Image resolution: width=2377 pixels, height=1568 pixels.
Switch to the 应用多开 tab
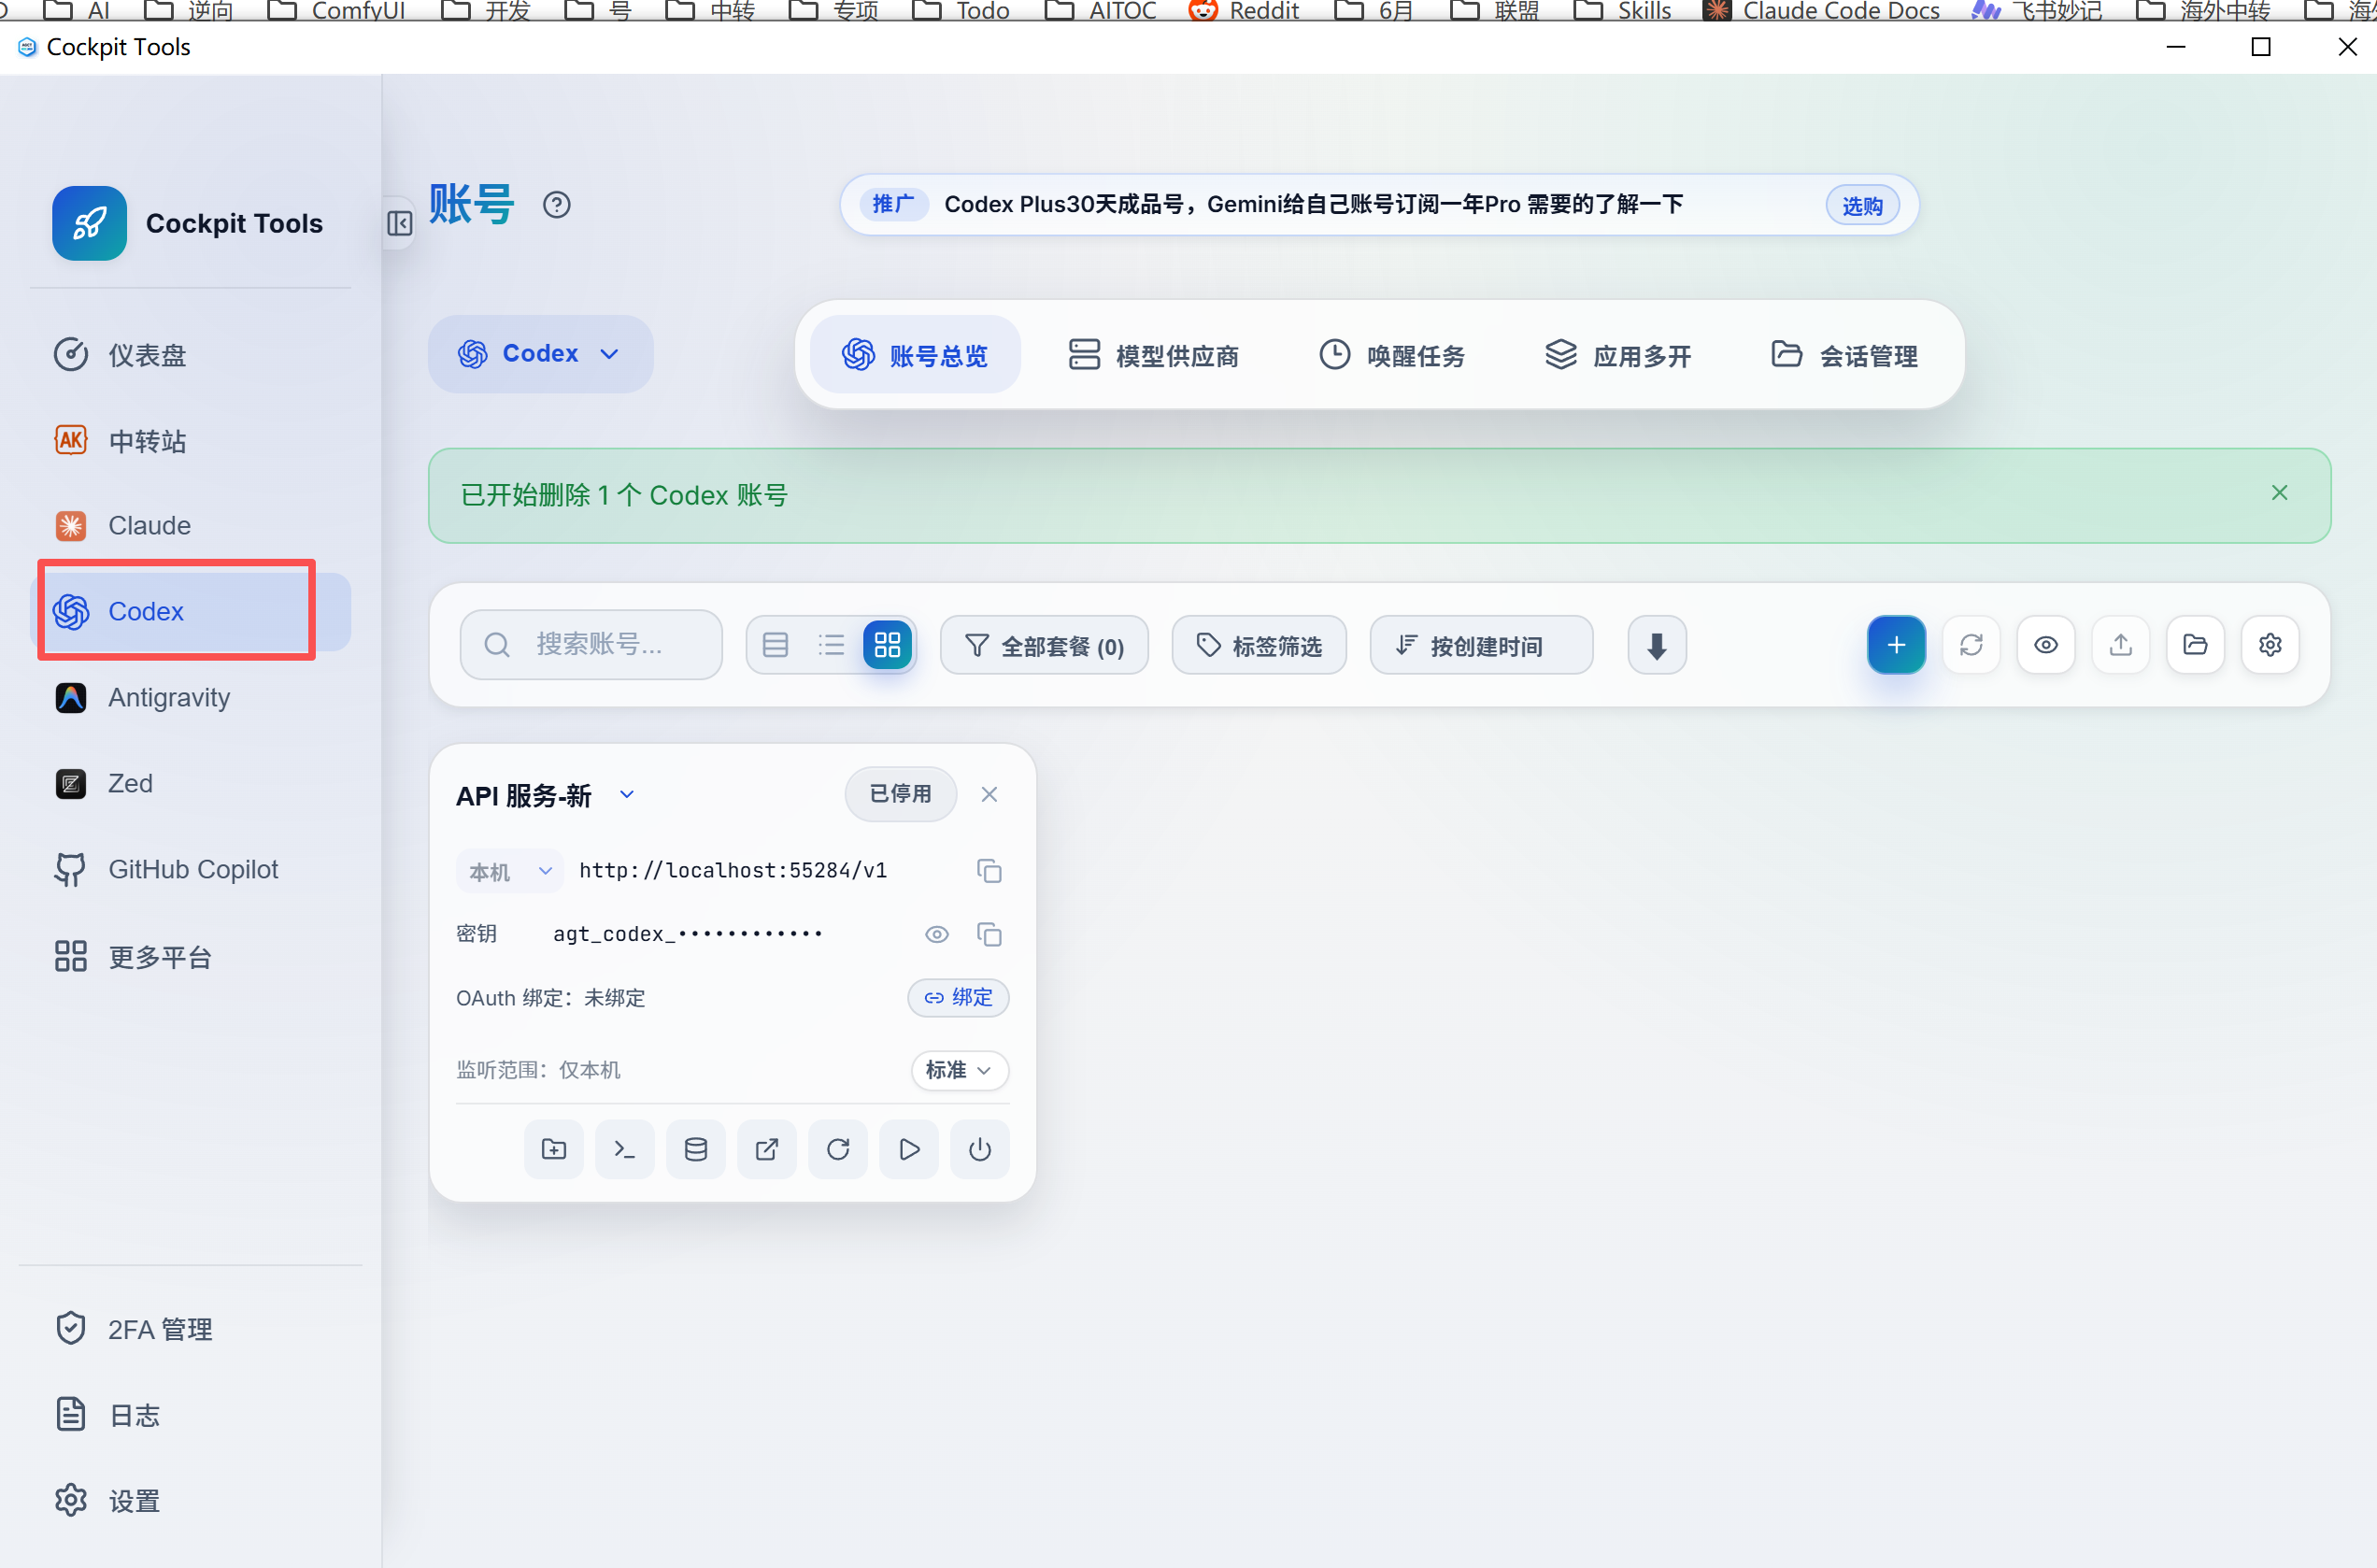point(1618,355)
